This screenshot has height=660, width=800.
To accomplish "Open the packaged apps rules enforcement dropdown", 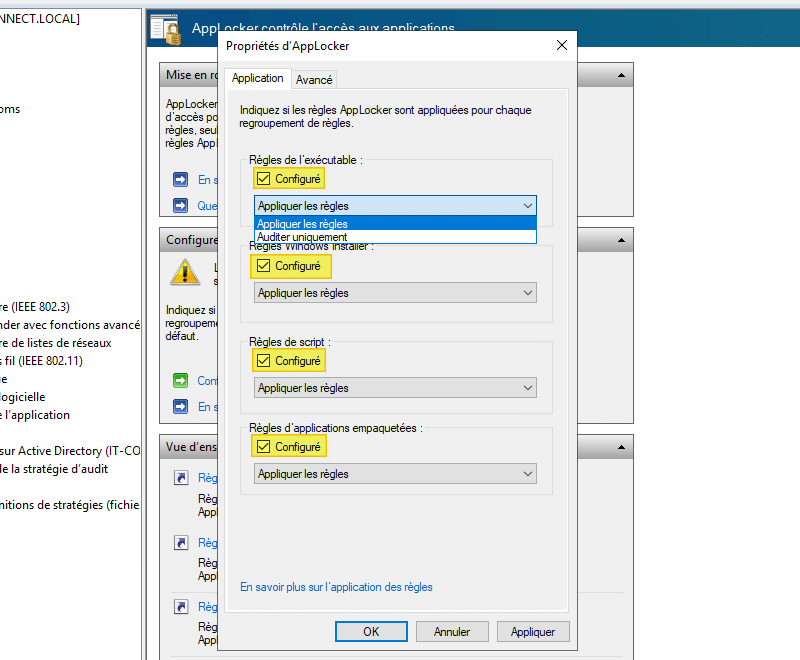I will 395,474.
